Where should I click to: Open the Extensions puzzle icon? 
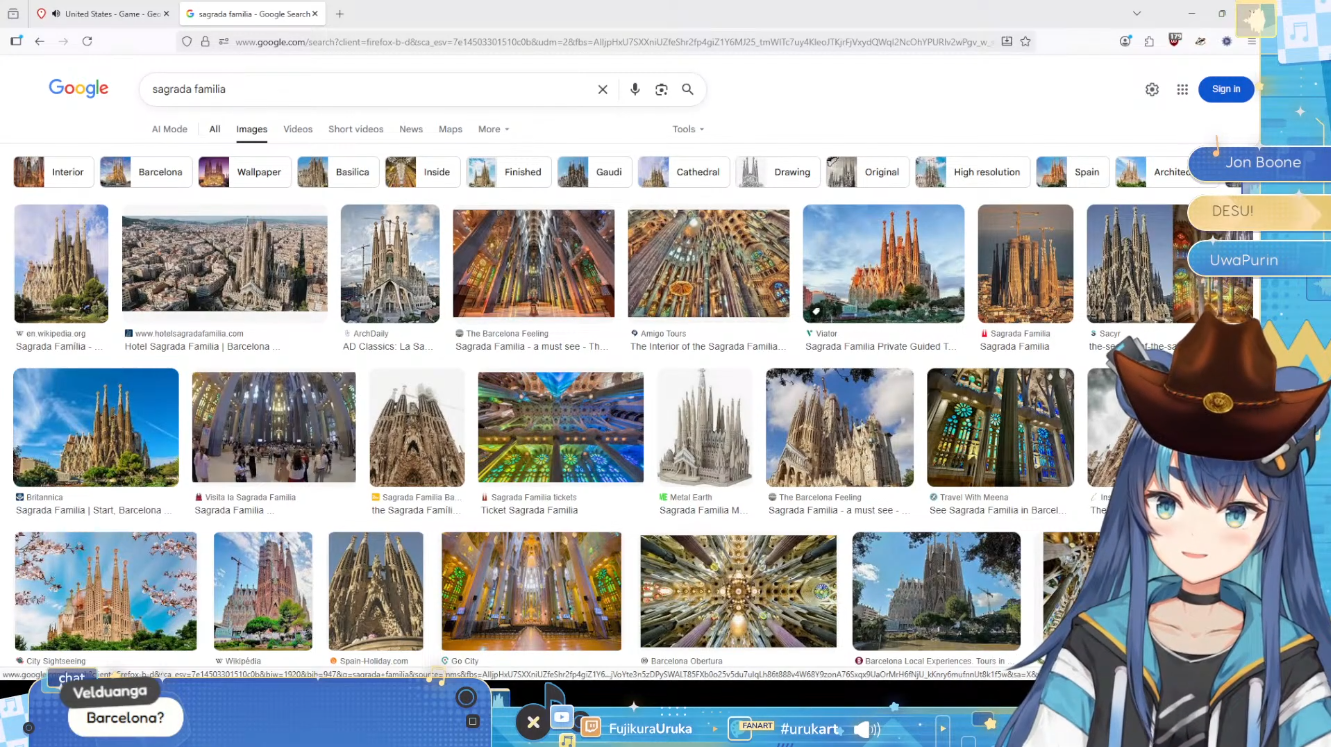1149,41
